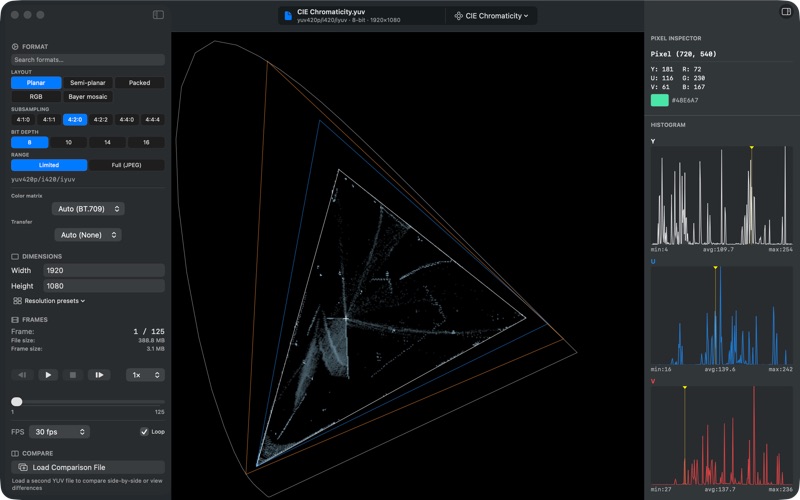Select Packed layout
Image resolution: width=800 pixels, height=500 pixels.
139,83
